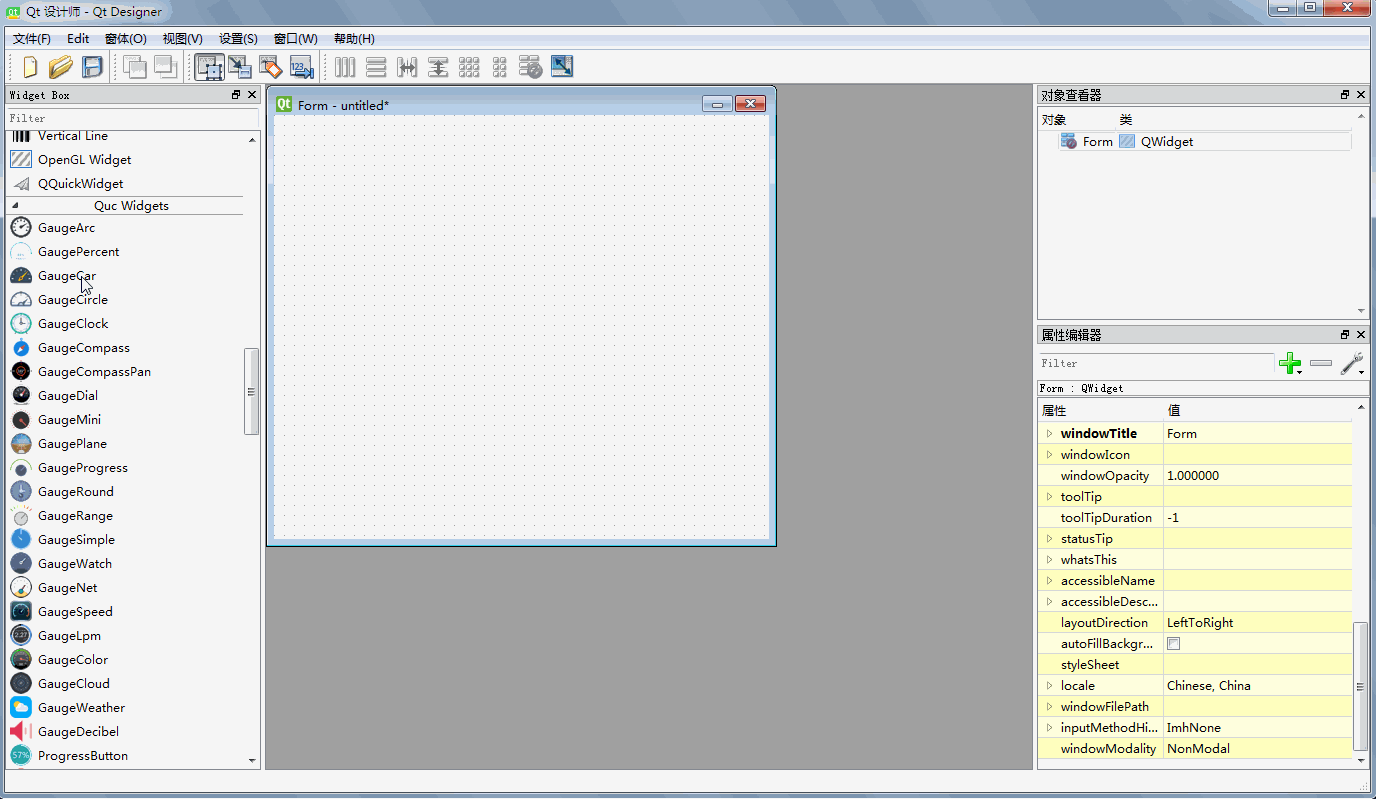Expand the statusTip property
This screenshot has height=799, width=1376.
[x=1049, y=539]
